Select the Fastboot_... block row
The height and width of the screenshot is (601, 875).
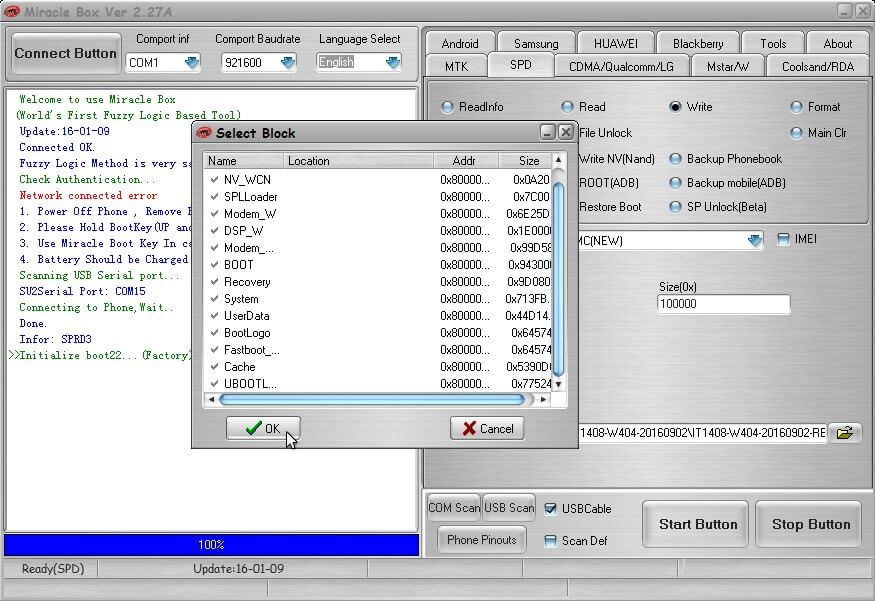point(379,350)
